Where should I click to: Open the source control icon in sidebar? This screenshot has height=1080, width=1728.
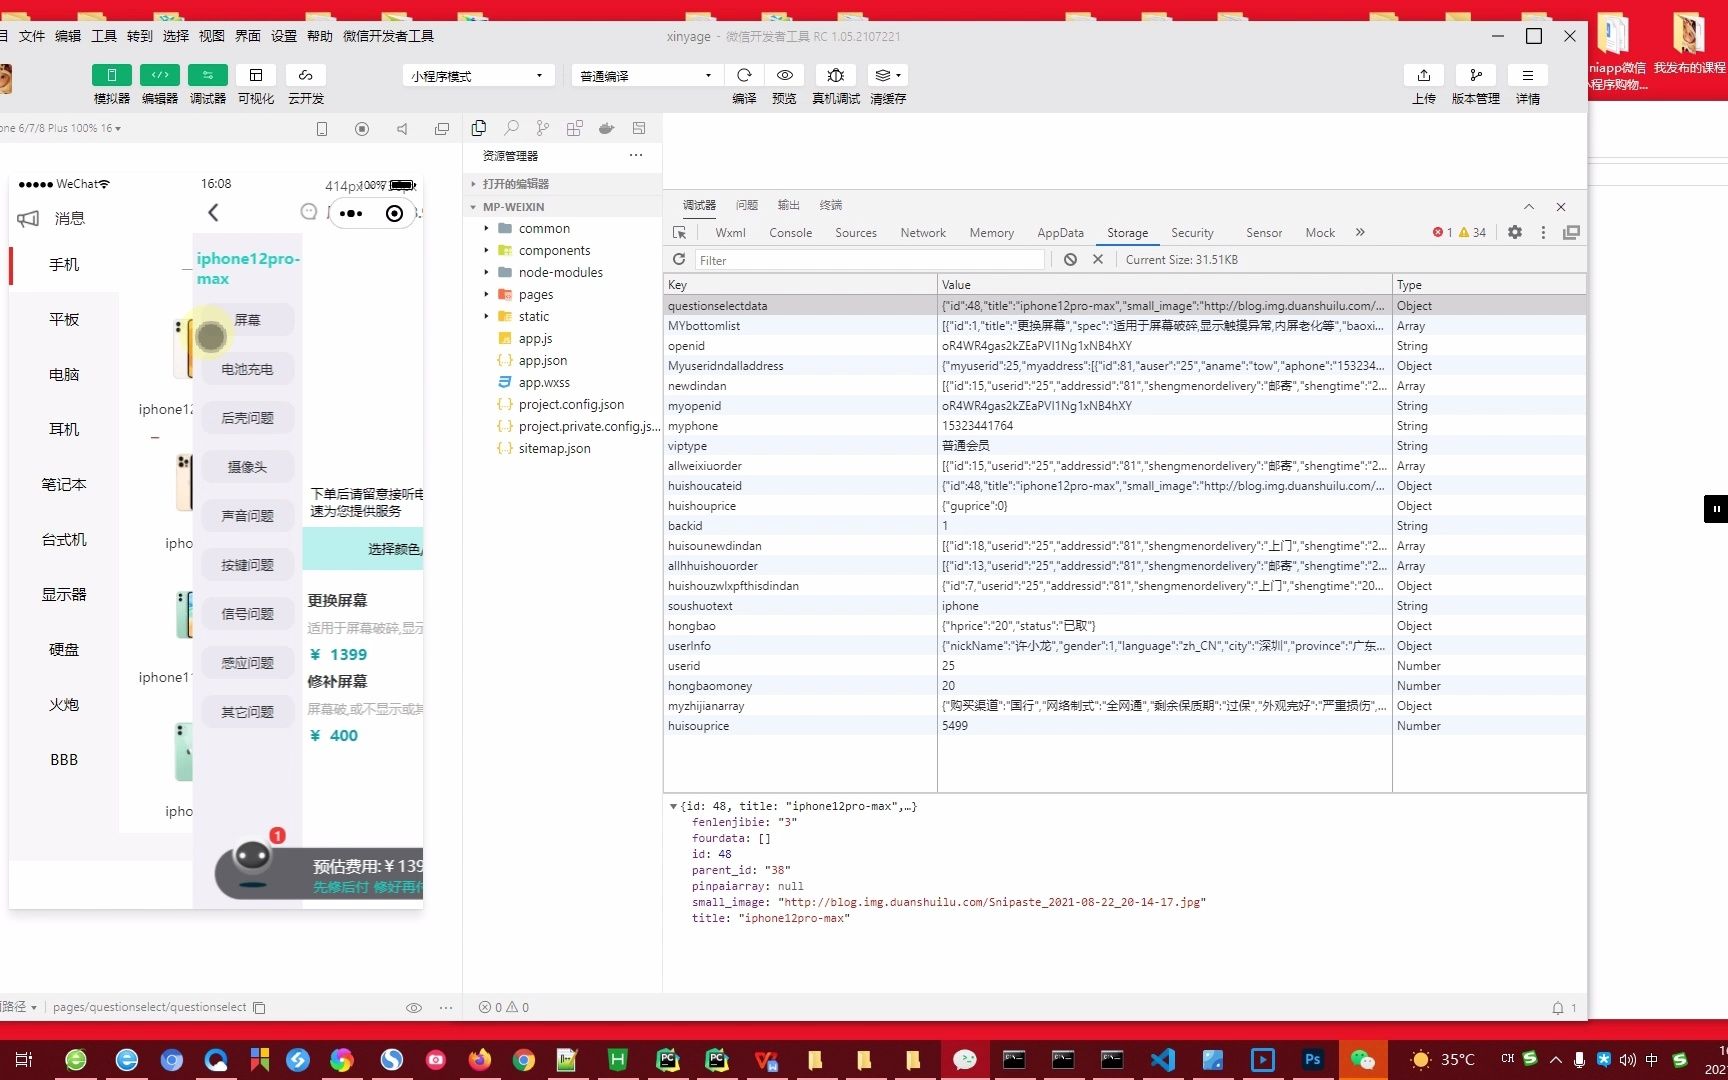pyautogui.click(x=543, y=128)
